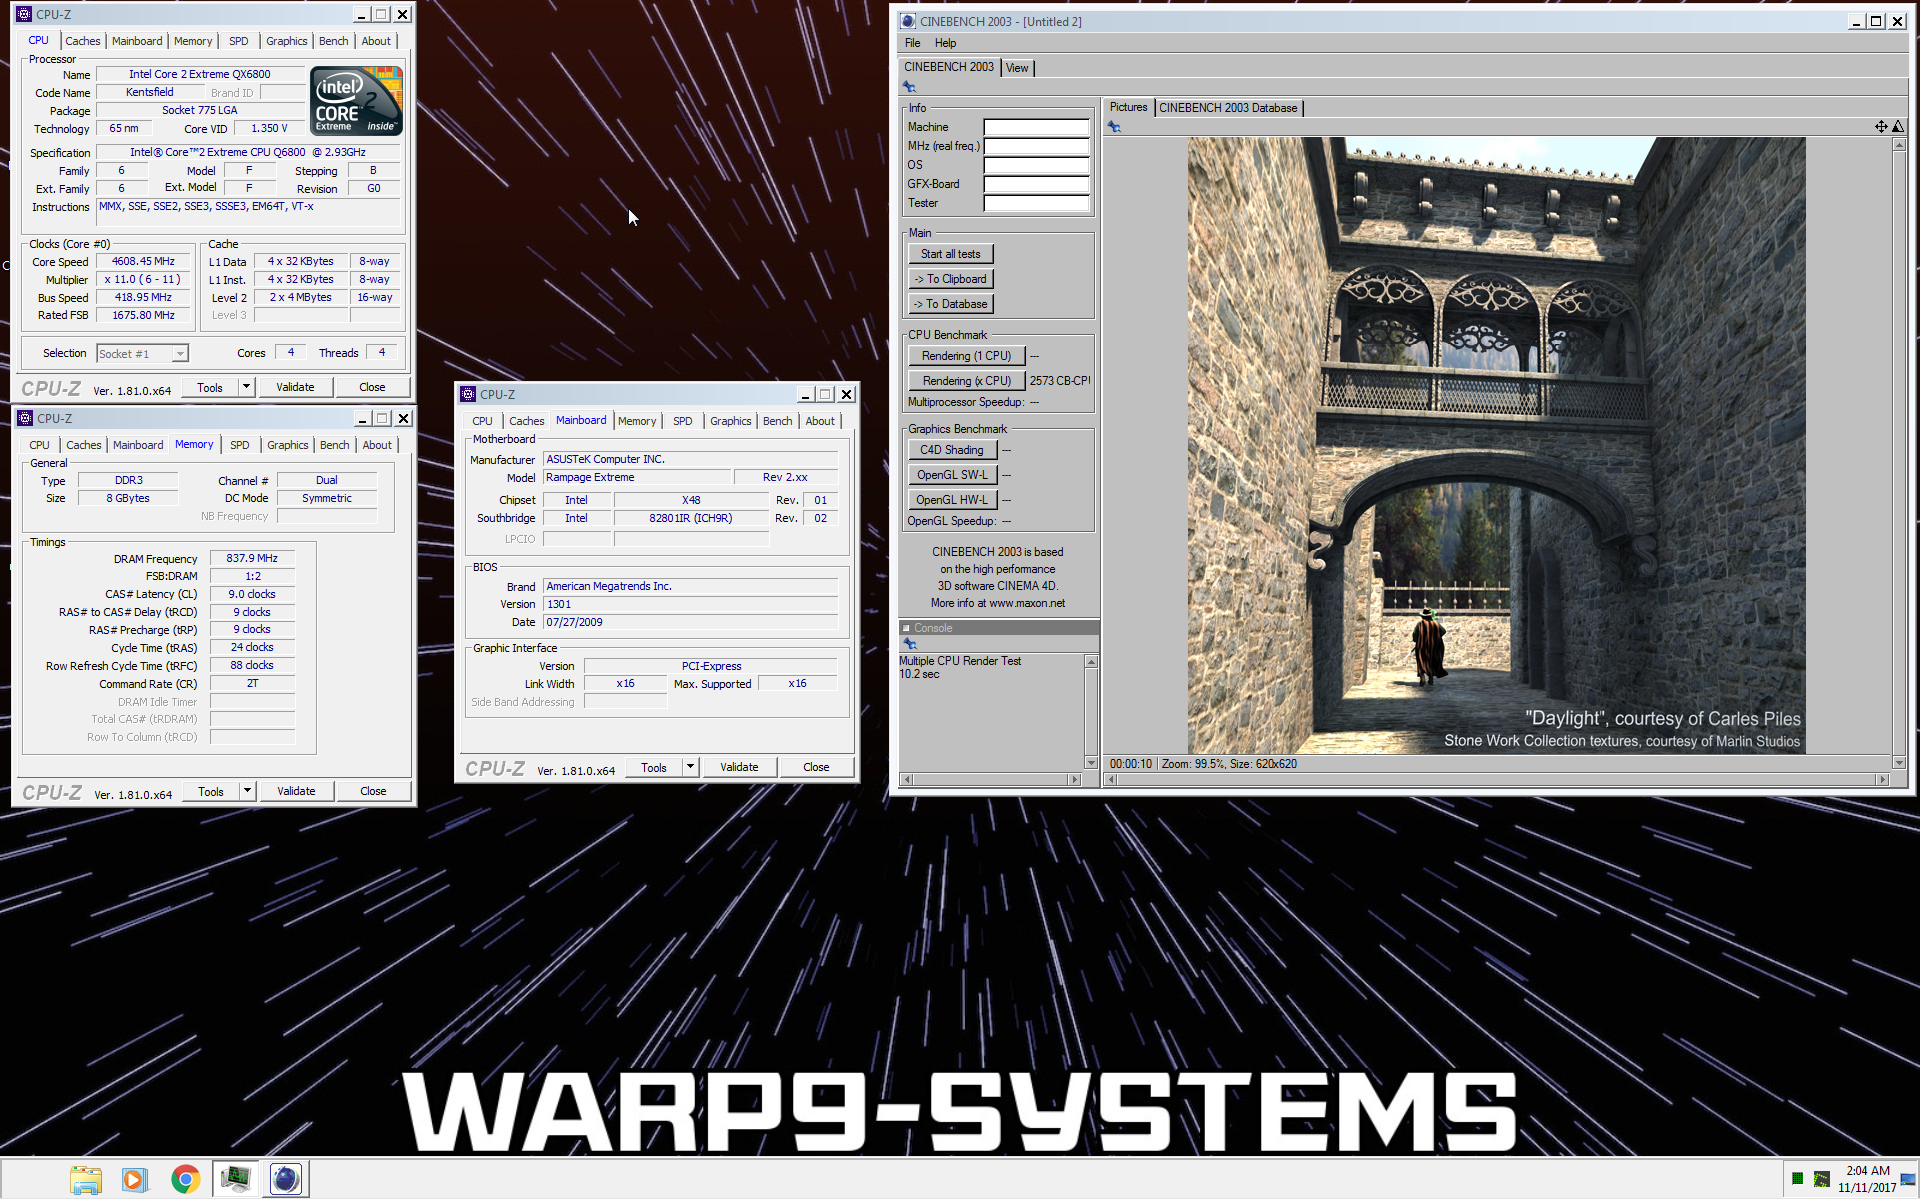
Task: Click the graph monitor tray icon
Action: pos(1821,1179)
